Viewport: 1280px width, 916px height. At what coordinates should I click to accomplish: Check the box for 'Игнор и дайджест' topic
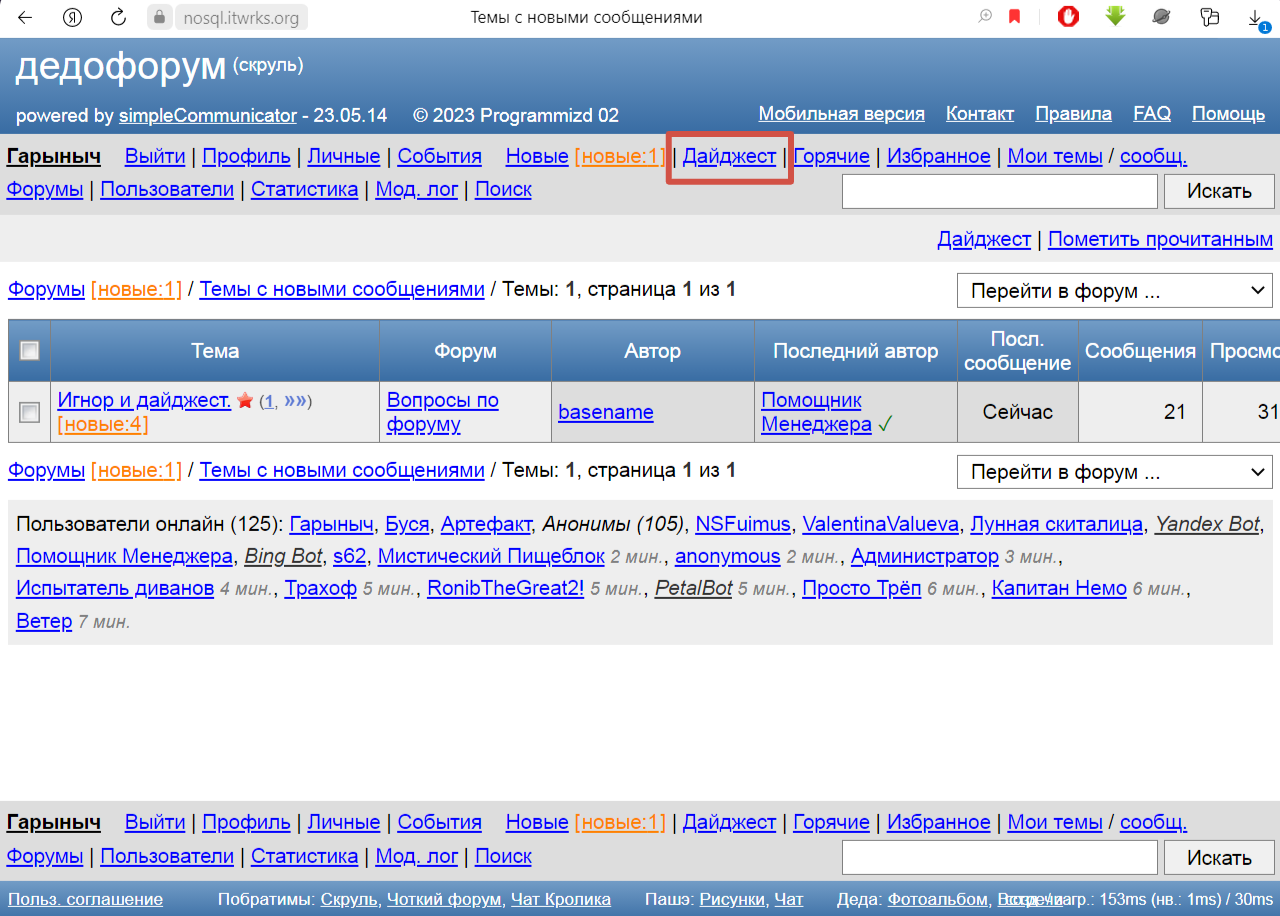click(30, 412)
